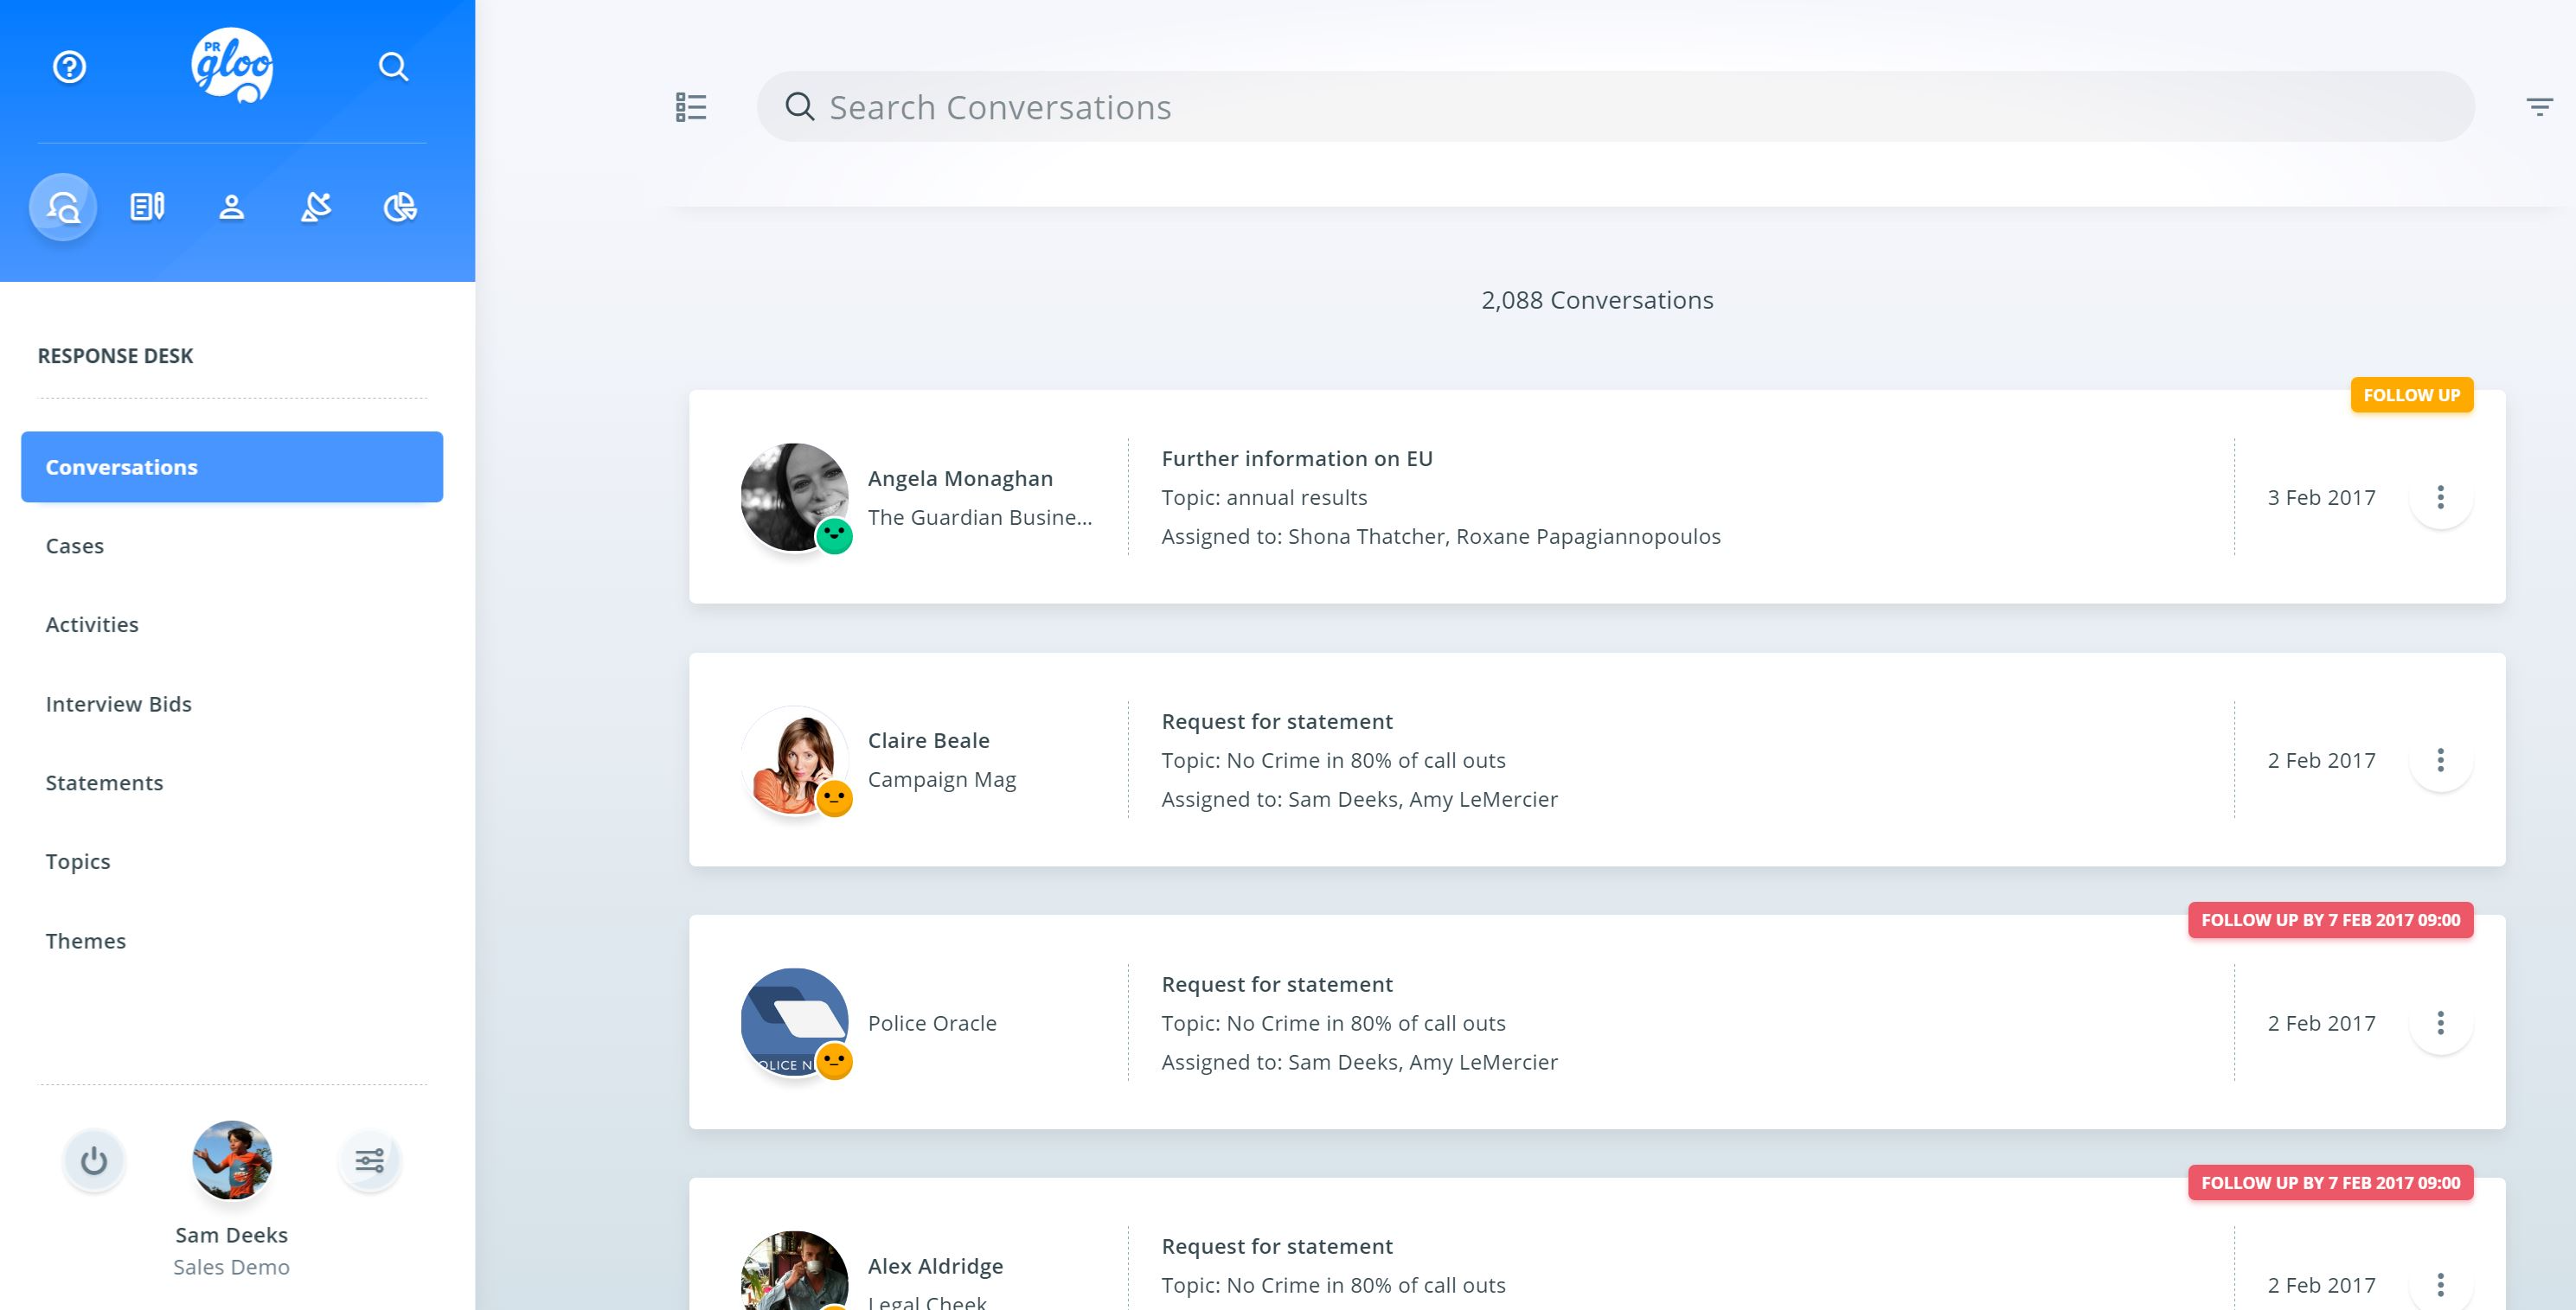The width and height of the screenshot is (2576, 1310).
Task: Open the conversations filter icon
Action: click(x=2539, y=107)
